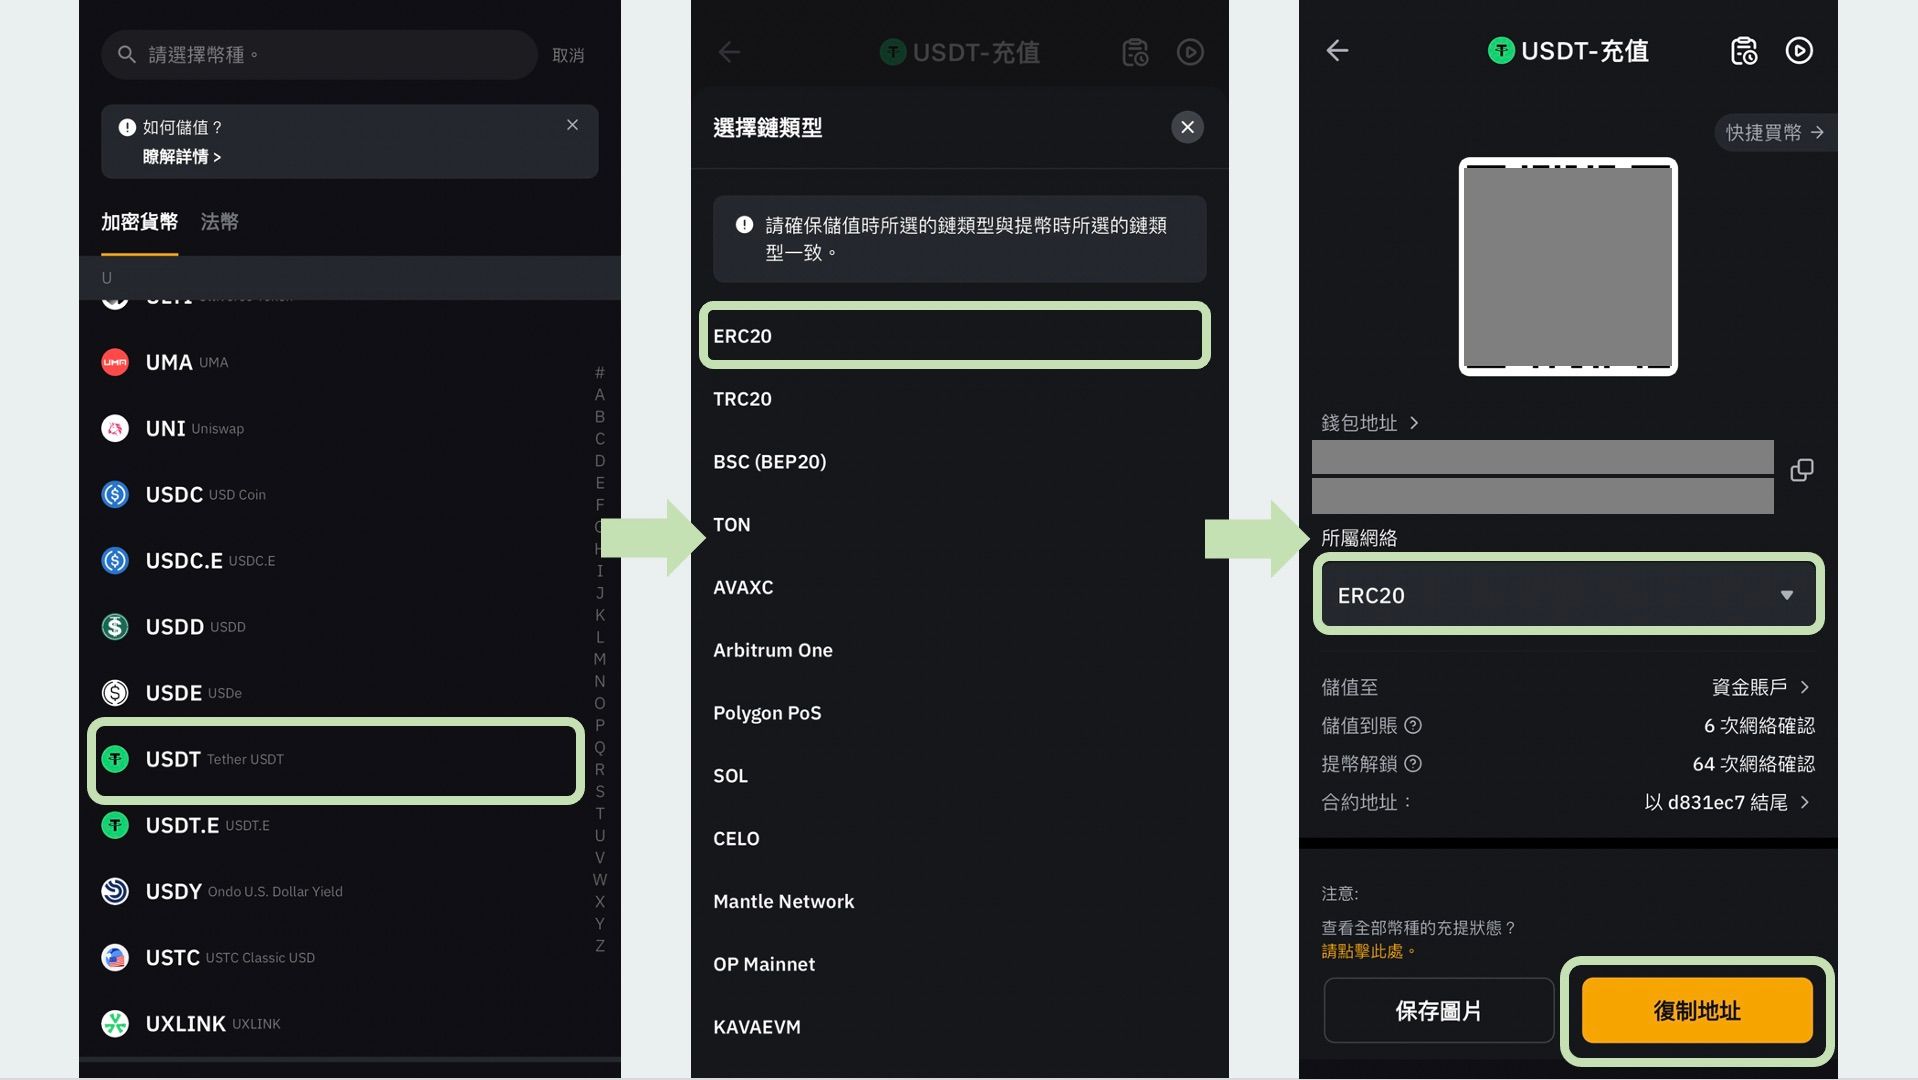Click the UNI Uniswap coin icon
Screen dimensions: 1918x1080
pos(115,428)
